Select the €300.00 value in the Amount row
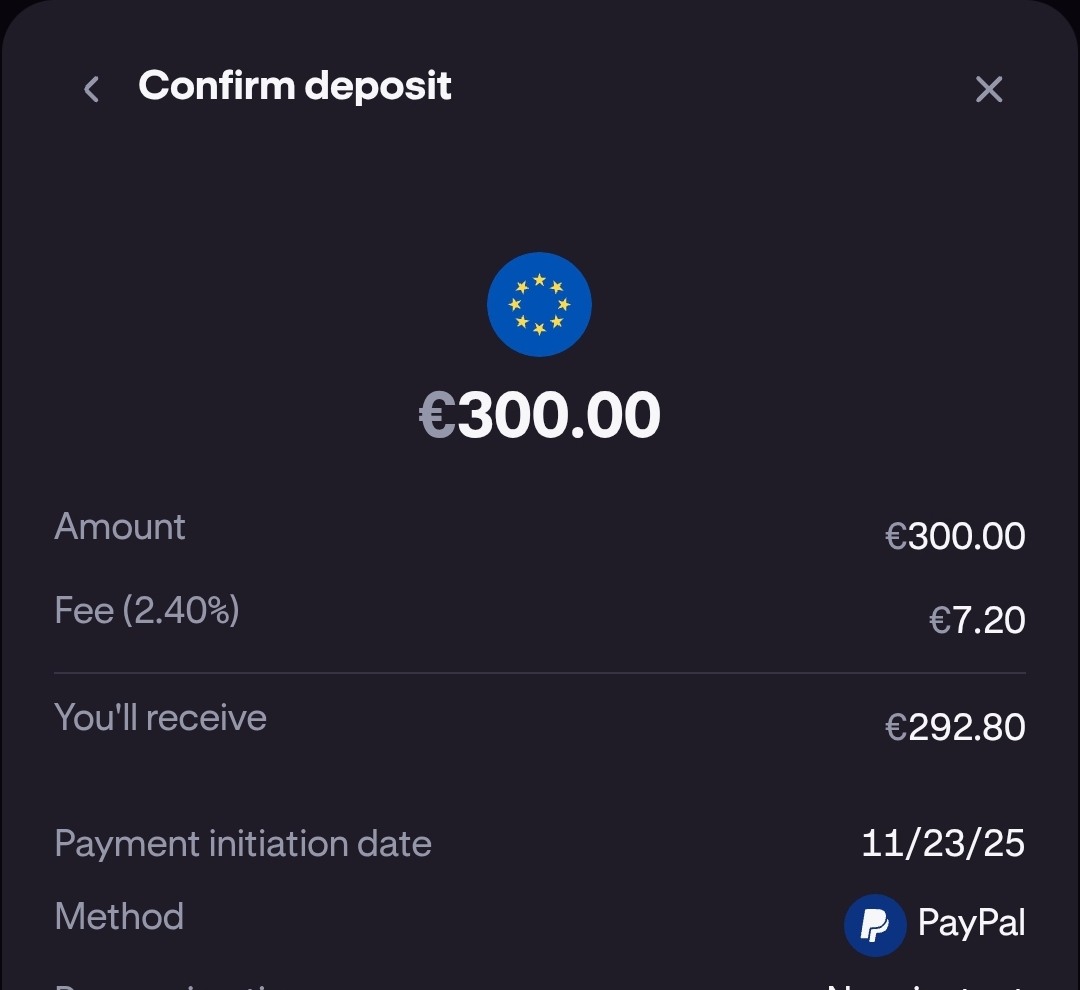Screen dimensions: 1080x990 (955, 537)
